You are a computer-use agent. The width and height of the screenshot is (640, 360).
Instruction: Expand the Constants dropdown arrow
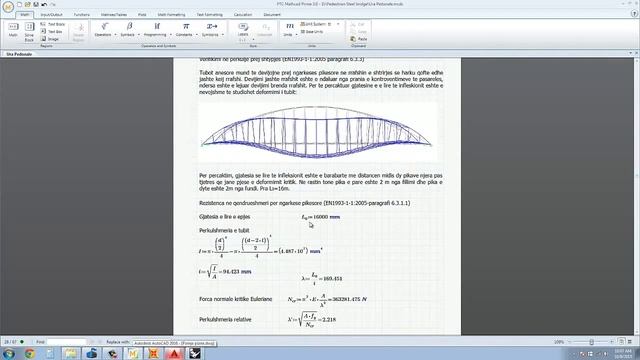pos(197,35)
